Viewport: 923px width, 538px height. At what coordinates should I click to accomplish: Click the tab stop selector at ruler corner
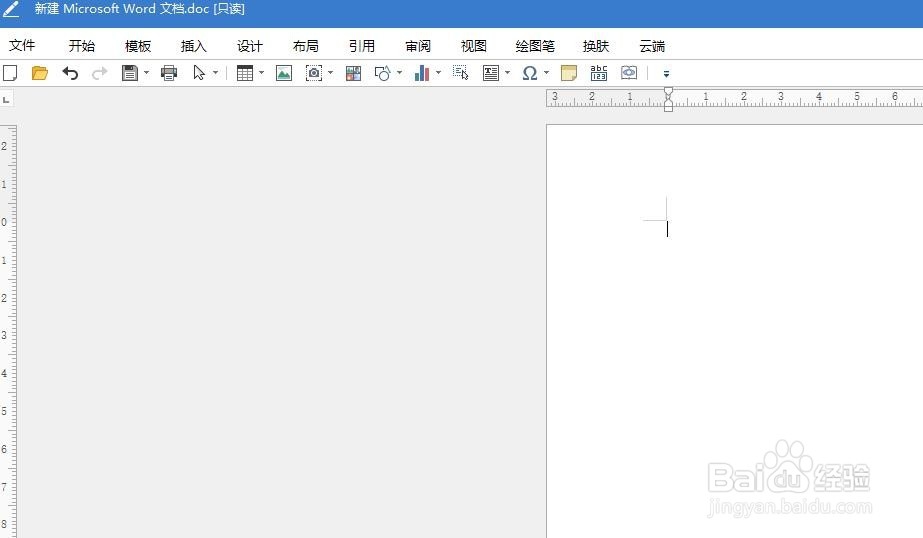click(x=6, y=99)
